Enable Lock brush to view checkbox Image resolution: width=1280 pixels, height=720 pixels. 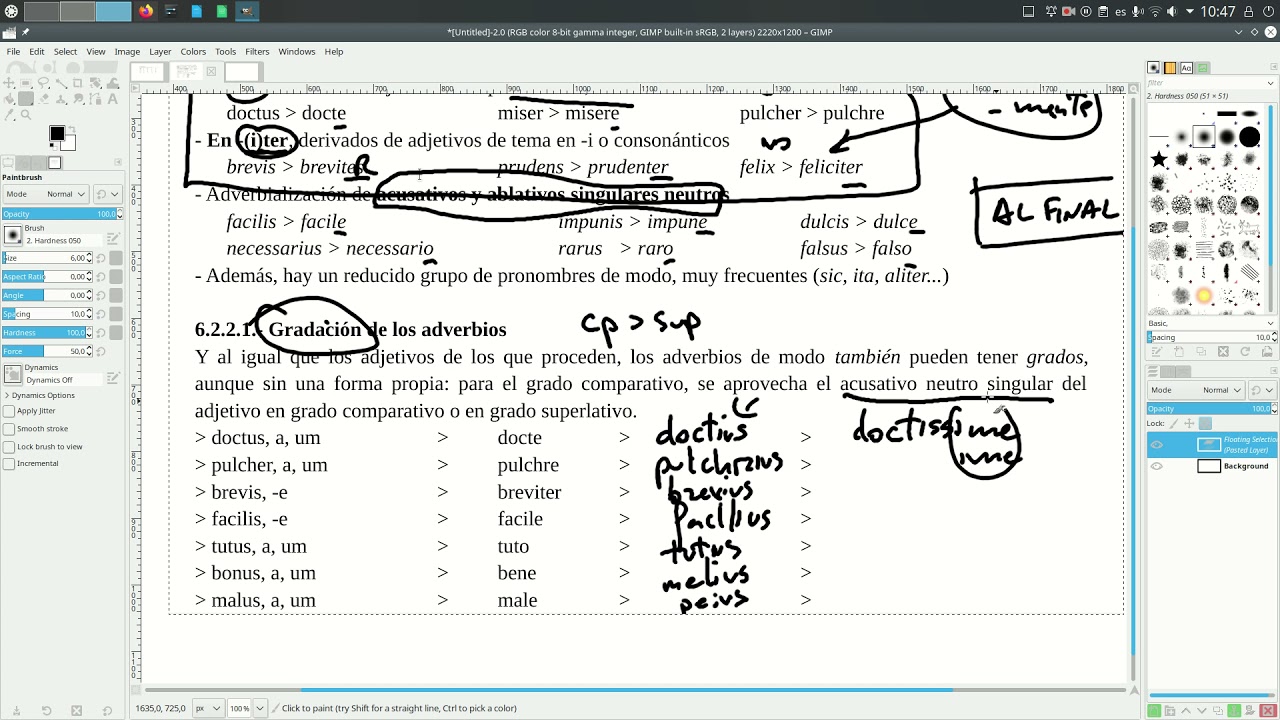(9, 446)
